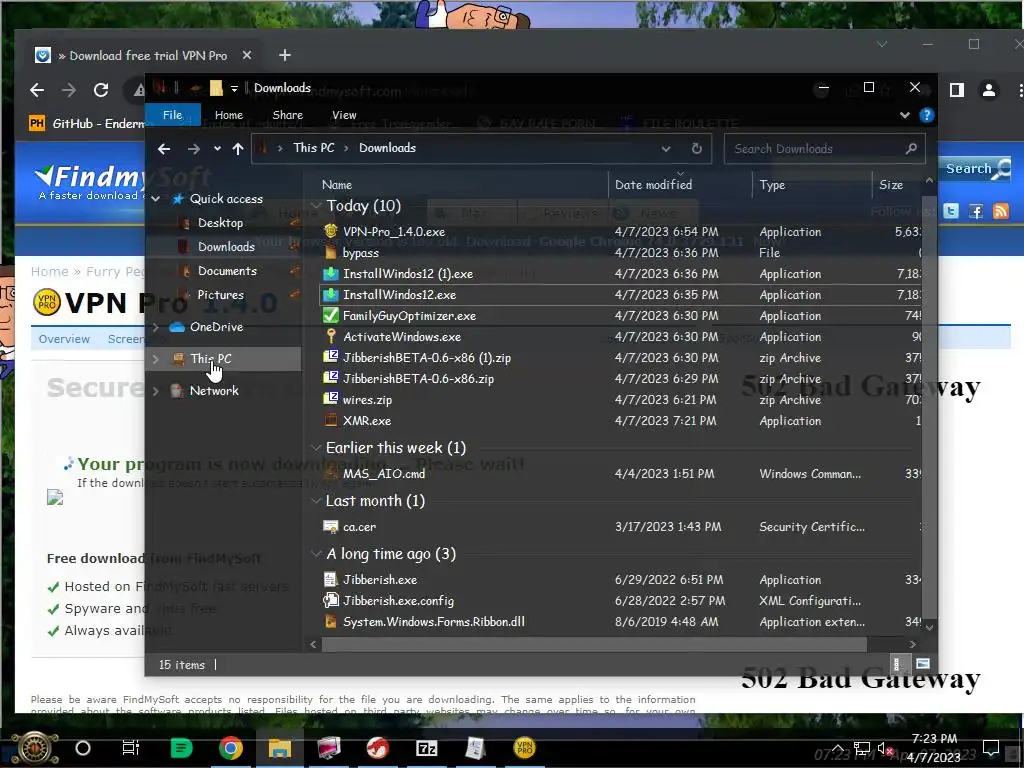Viewport: 1024px width, 768px height.
Task: Open Explorer help question mark
Action: tap(926, 115)
